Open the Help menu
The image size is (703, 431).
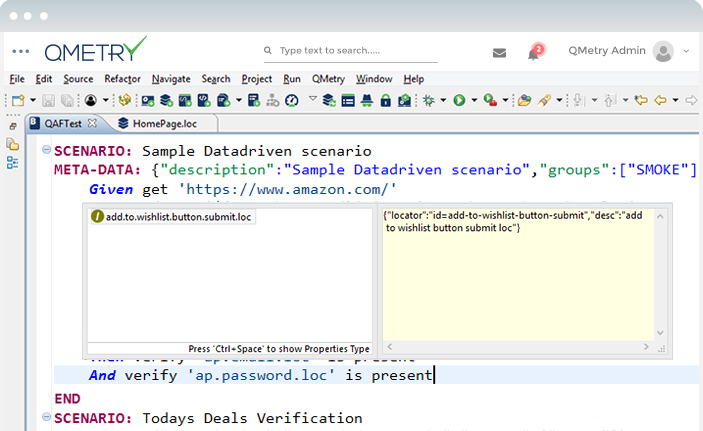[413, 79]
